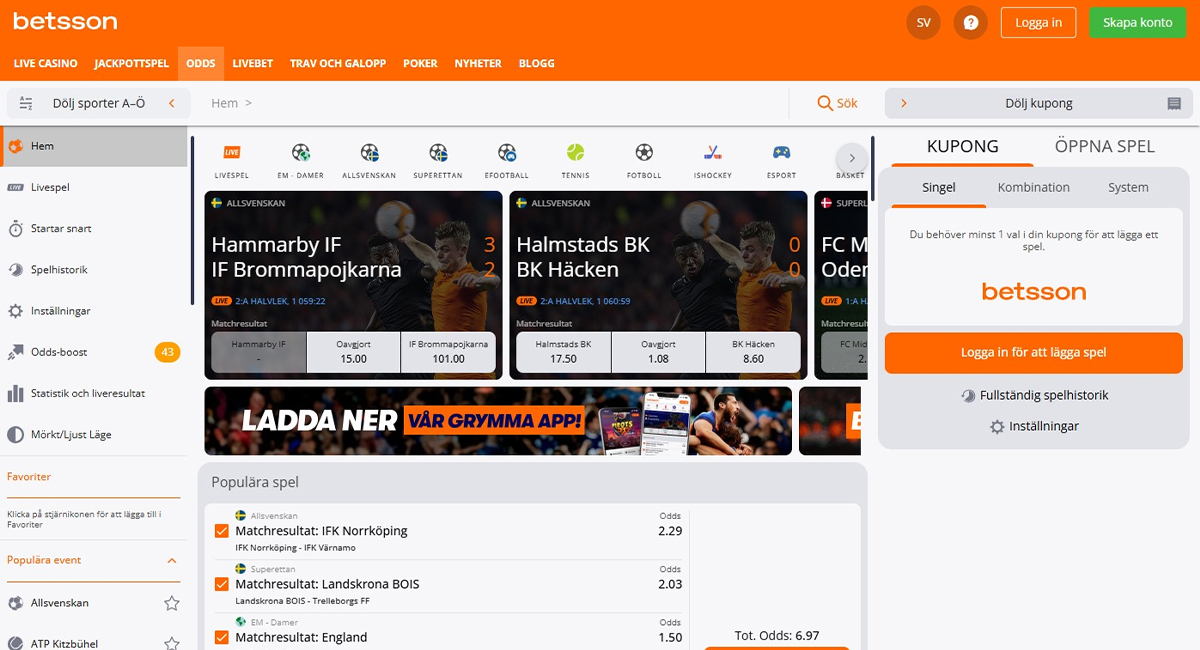The image size is (1200, 650).
Task: Click the betsson logo in header
Action: [65, 21]
